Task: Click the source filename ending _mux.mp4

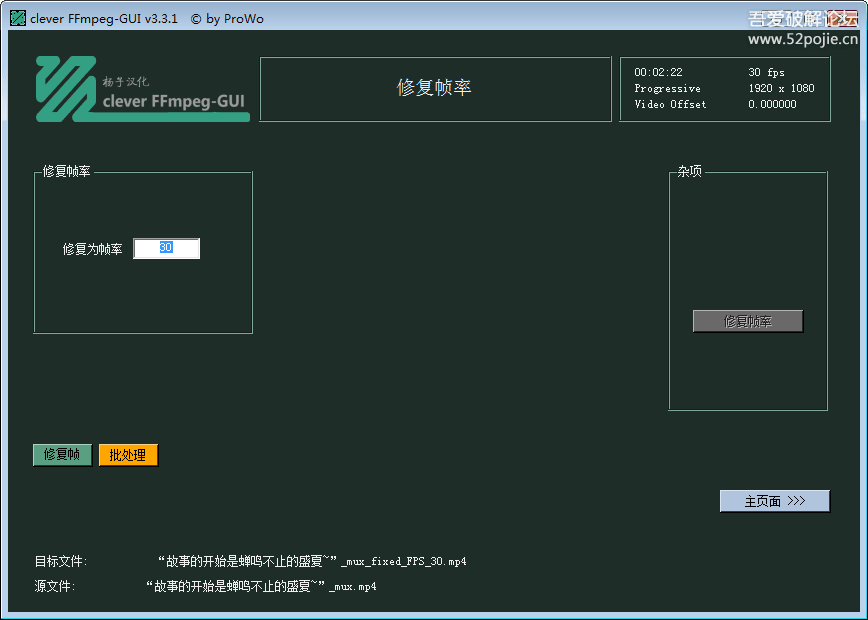Action: pos(261,586)
